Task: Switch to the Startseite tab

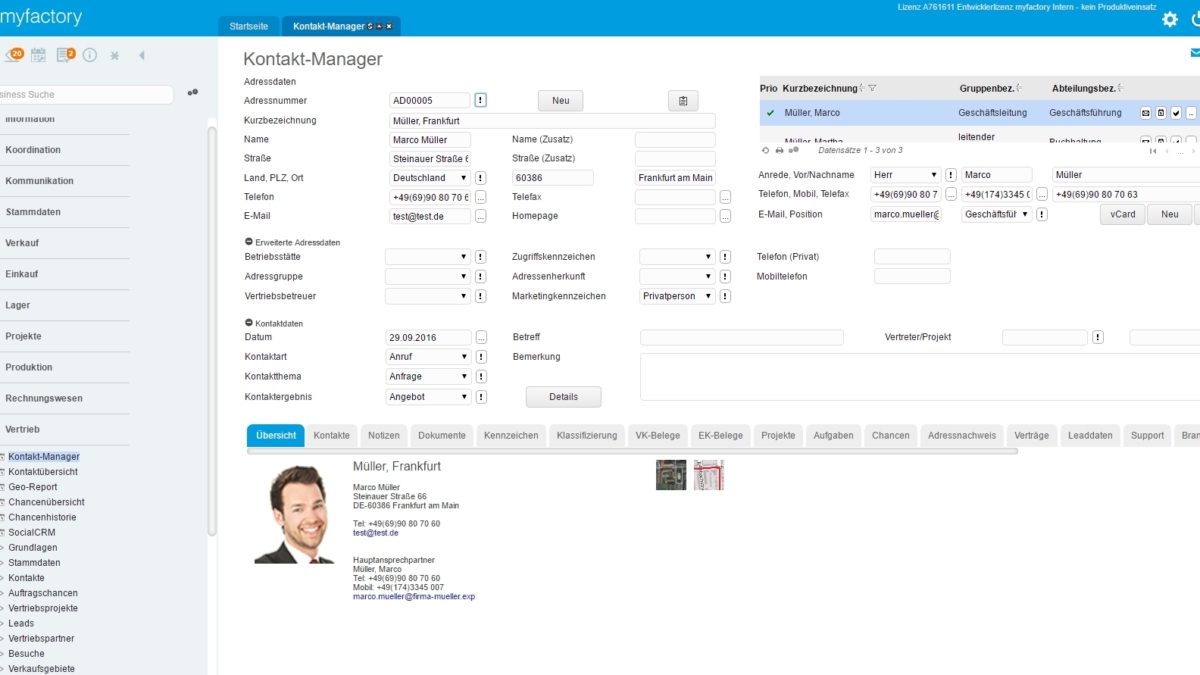Action: 248,25
